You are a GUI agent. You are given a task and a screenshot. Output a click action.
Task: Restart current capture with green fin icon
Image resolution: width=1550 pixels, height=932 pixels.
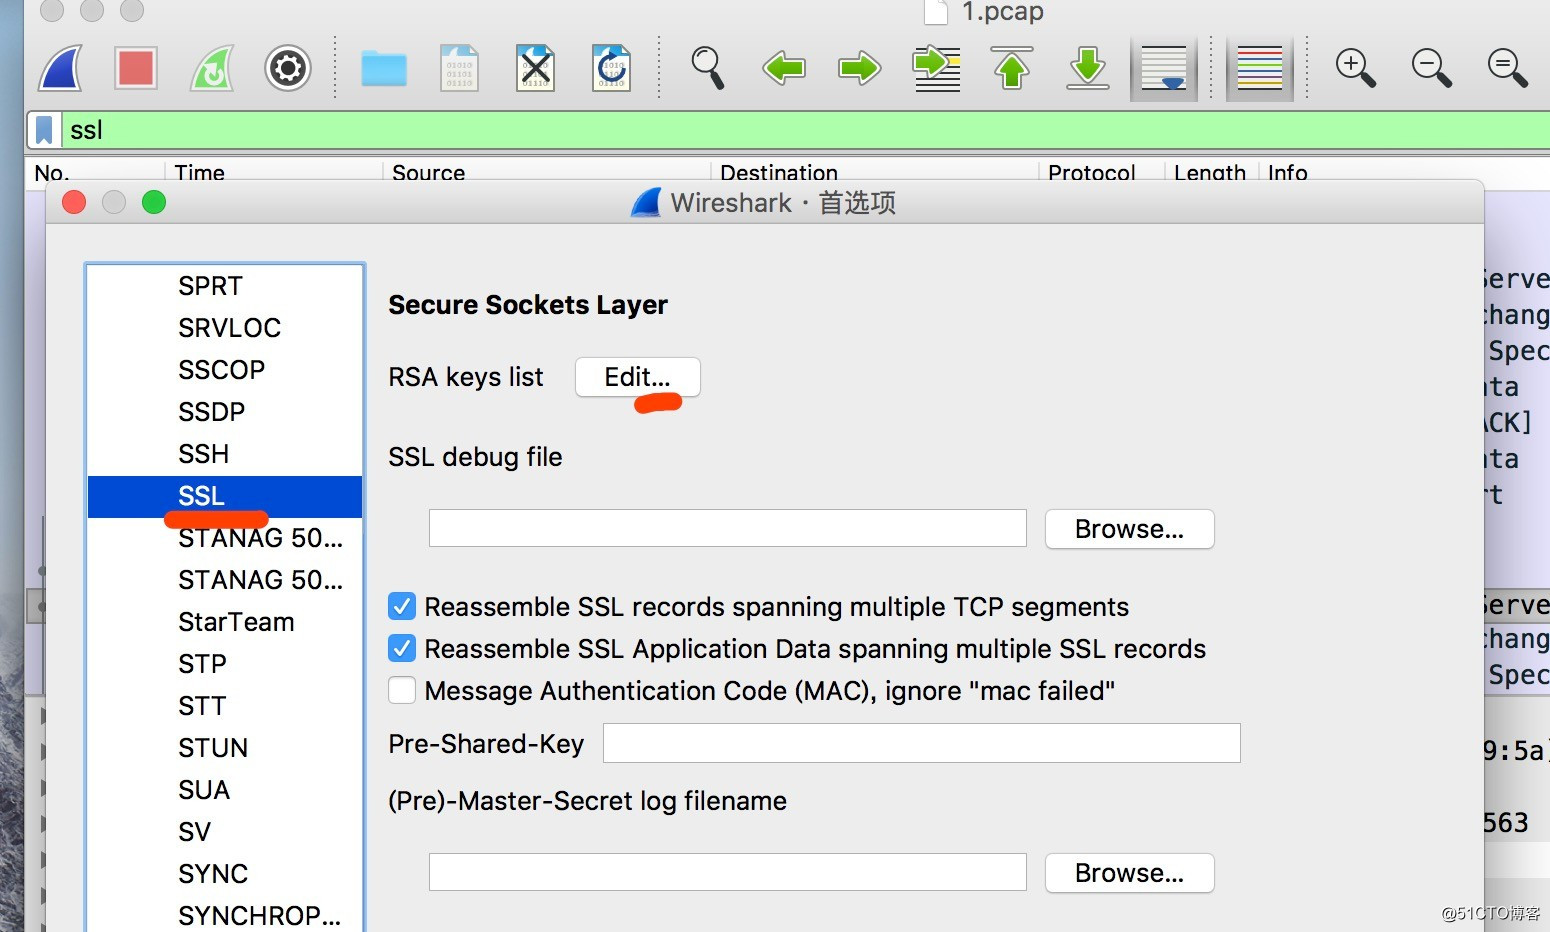211,68
